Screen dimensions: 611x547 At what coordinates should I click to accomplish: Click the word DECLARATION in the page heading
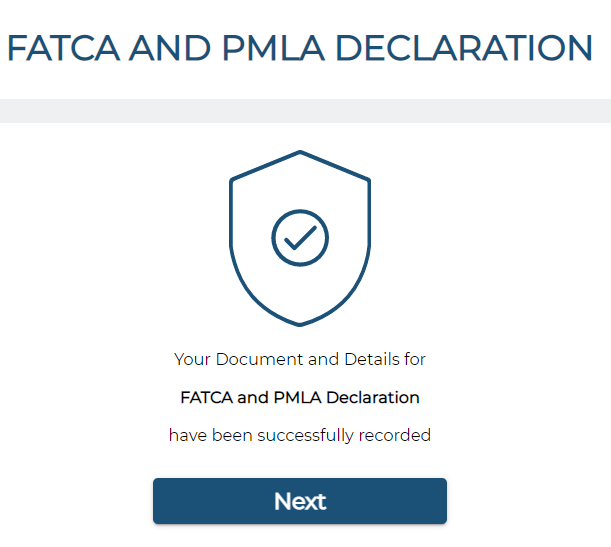pos(464,48)
